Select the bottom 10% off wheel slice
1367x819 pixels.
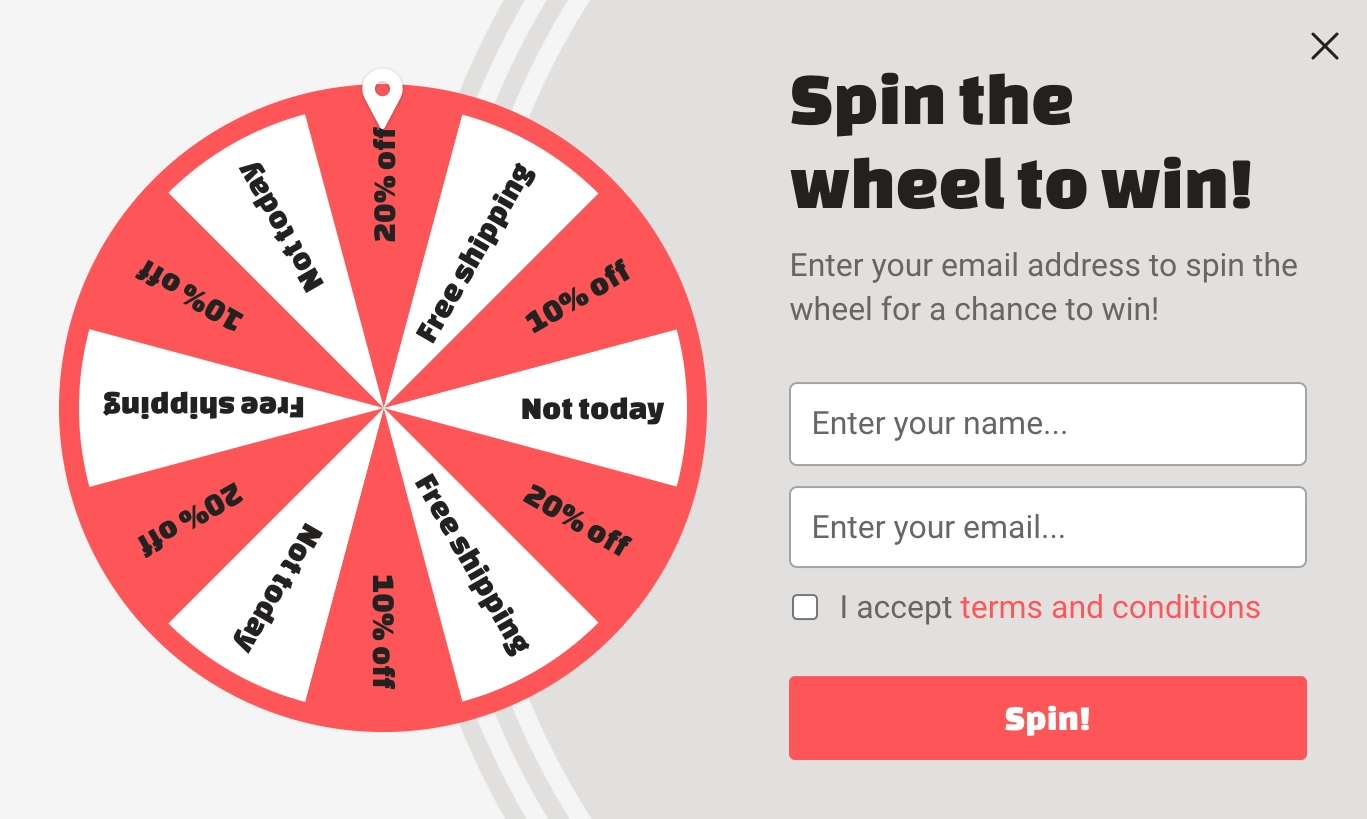click(x=384, y=631)
